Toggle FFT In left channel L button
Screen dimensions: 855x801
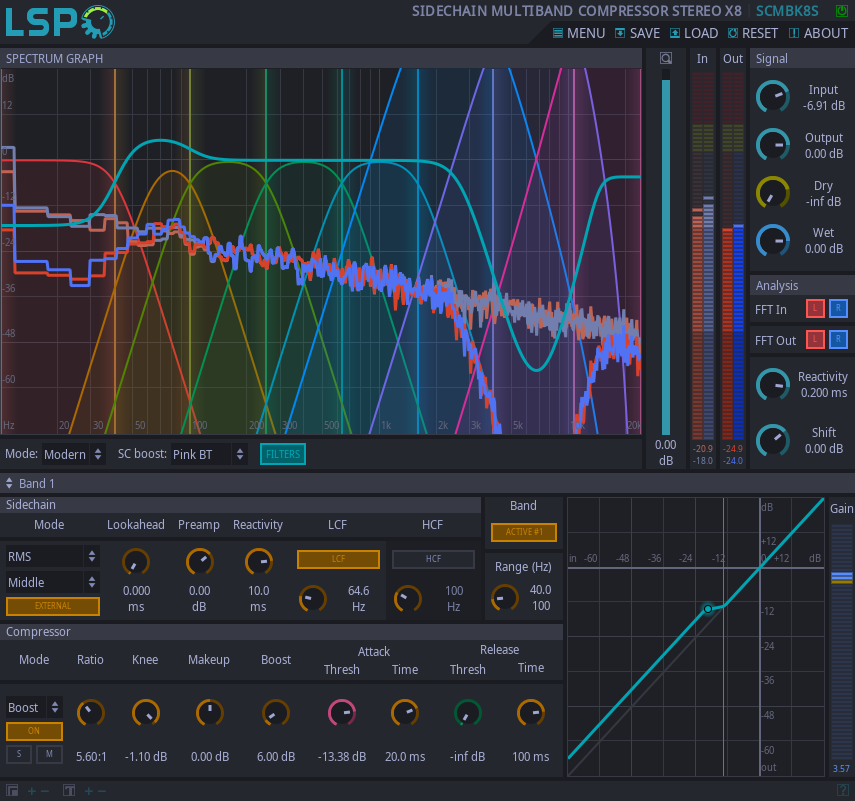pos(815,309)
